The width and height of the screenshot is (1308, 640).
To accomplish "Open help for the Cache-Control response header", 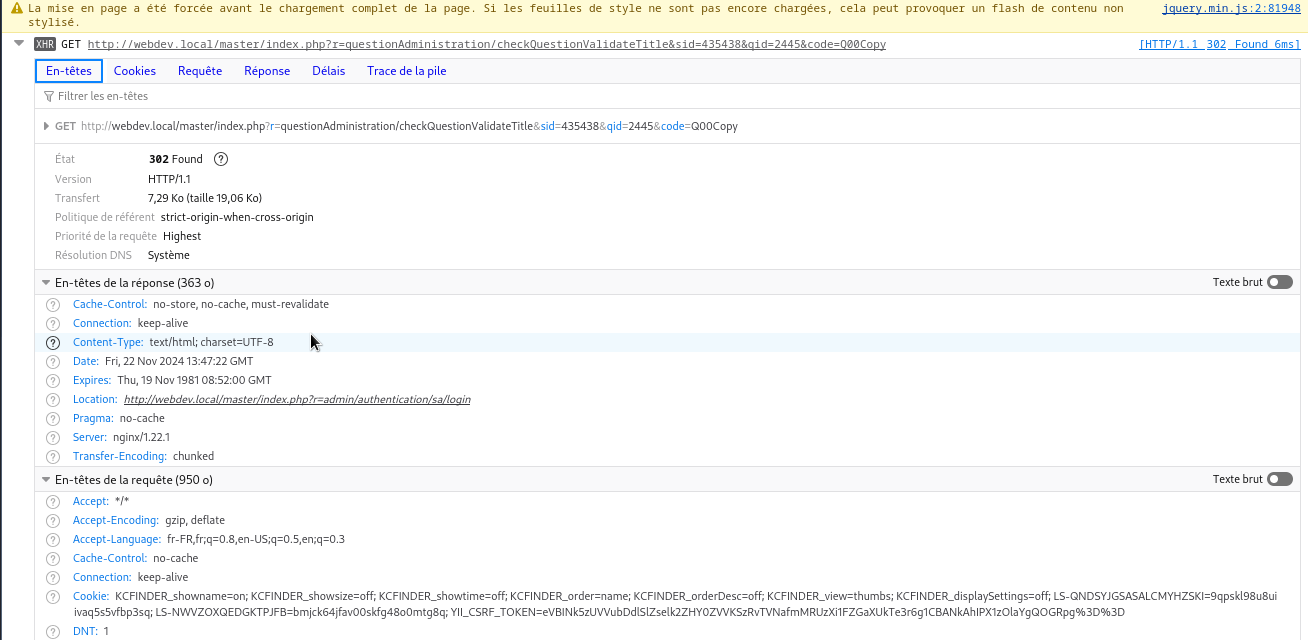I will (53, 304).
